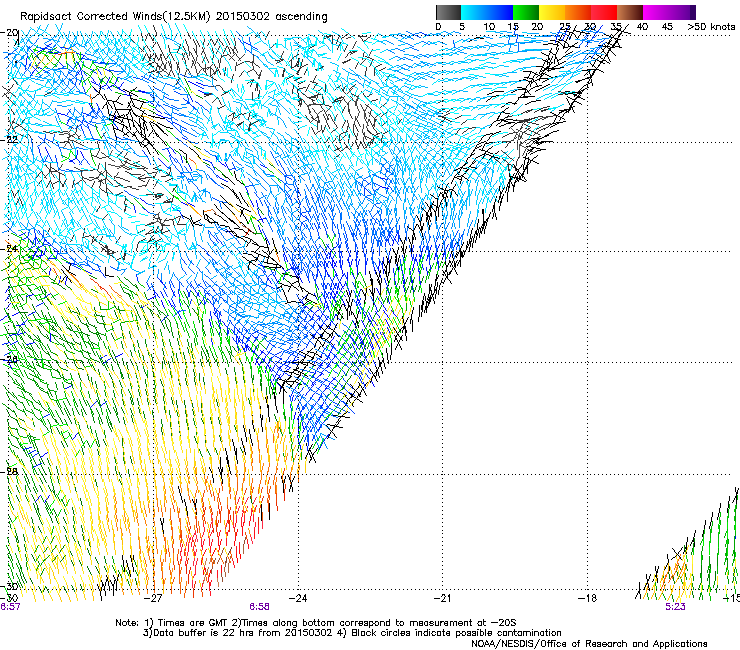Click the red 30-35 knots legend swatch
This screenshot has height=650, width=740.
tap(604, 12)
